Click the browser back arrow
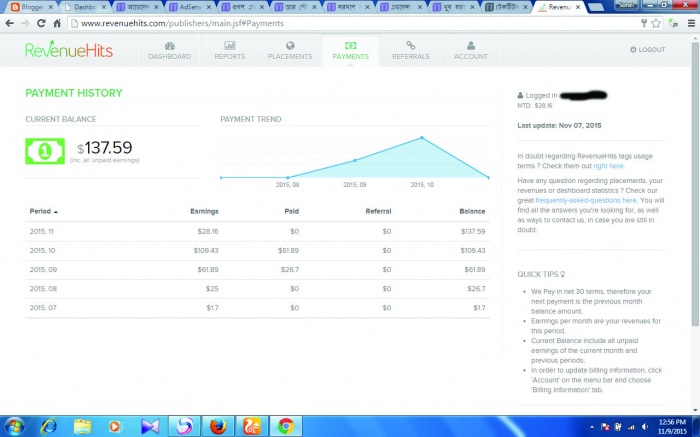The image size is (700, 437). tap(9, 23)
